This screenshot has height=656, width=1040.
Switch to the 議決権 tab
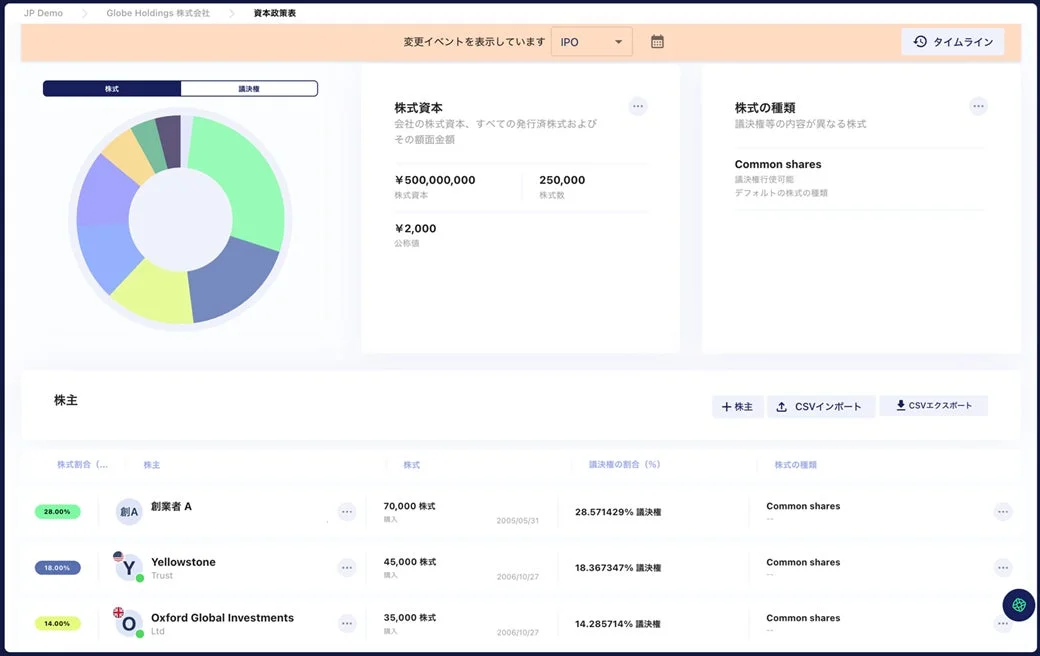pyautogui.click(x=248, y=88)
